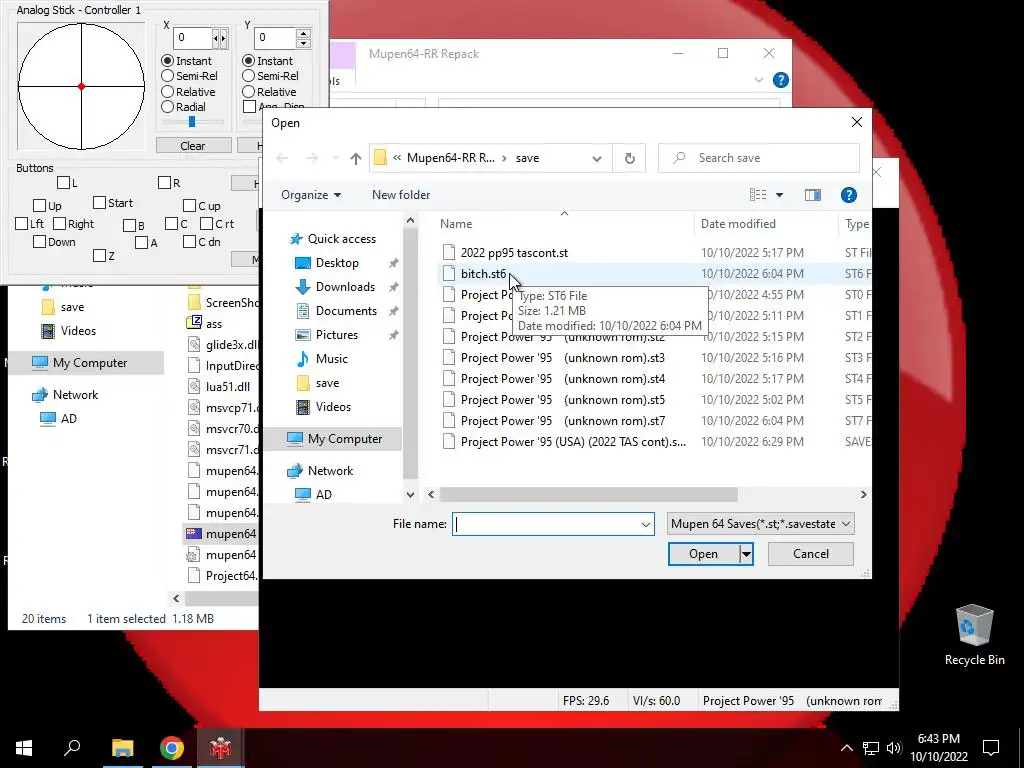Select Videos in Open dialog sidebar
Viewport: 1024px width, 768px height.
coord(333,407)
